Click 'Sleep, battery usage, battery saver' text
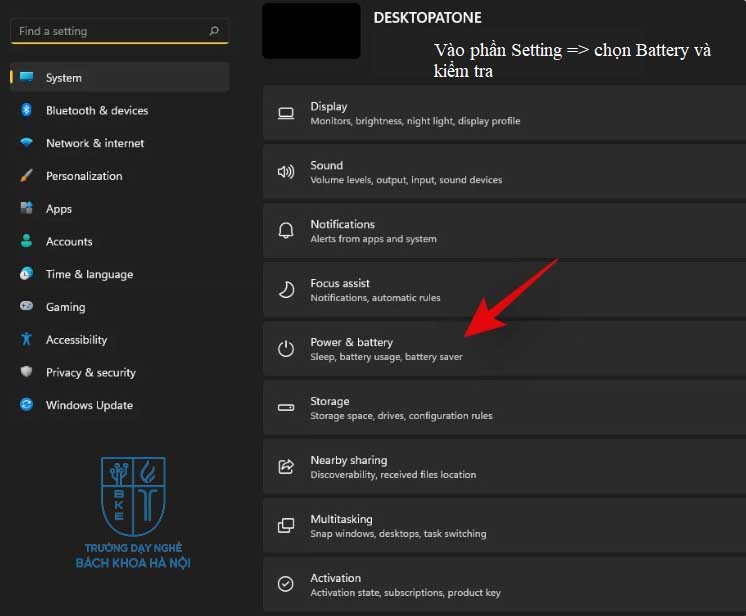This screenshot has height=616, width=746. (x=386, y=357)
